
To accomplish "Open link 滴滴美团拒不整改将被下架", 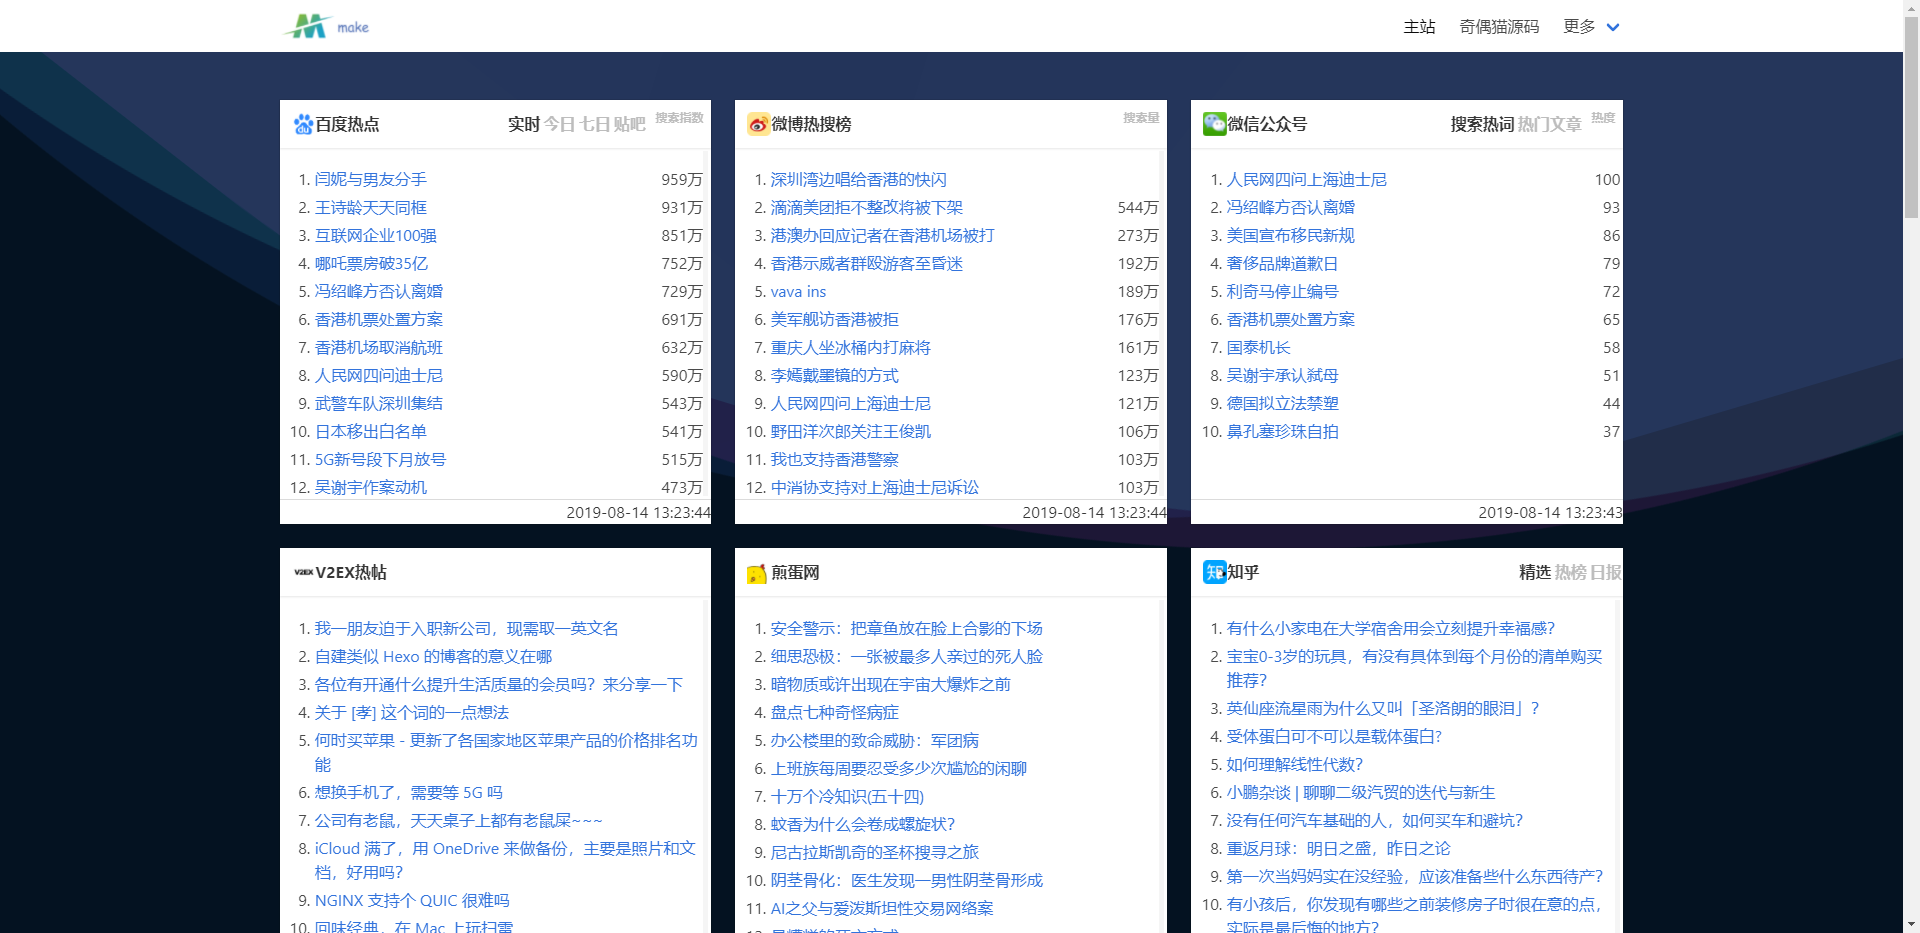I will tap(867, 207).
